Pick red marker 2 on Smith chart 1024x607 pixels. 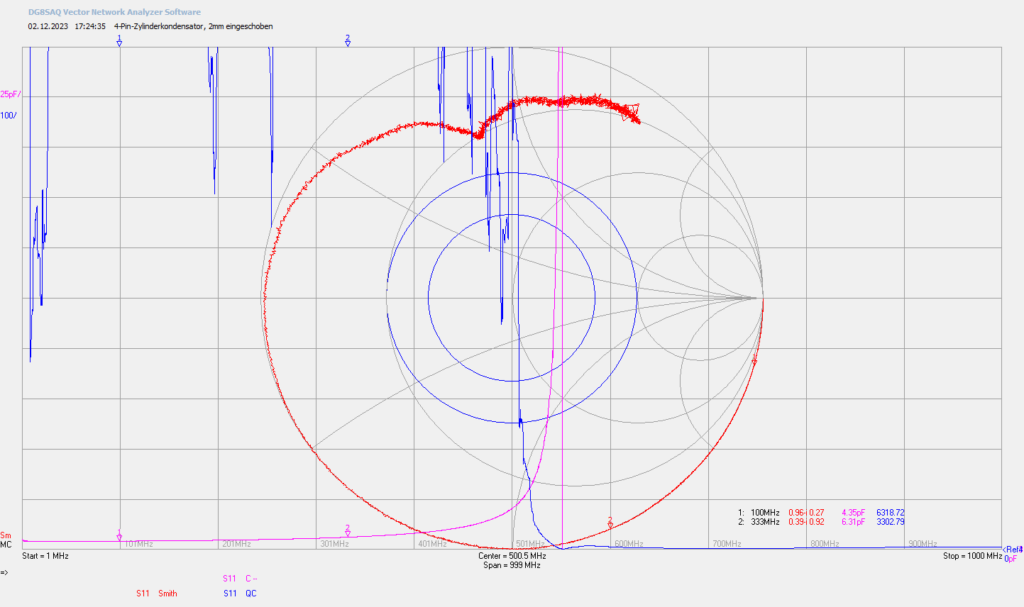click(x=610, y=521)
